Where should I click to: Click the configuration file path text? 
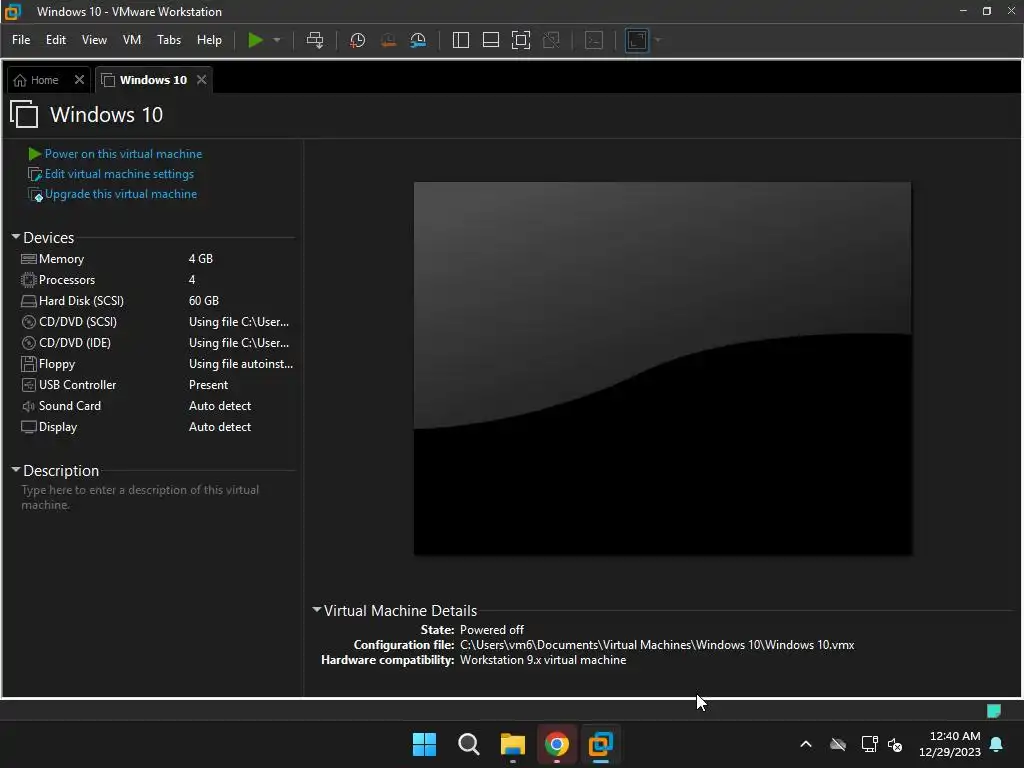coord(657,645)
